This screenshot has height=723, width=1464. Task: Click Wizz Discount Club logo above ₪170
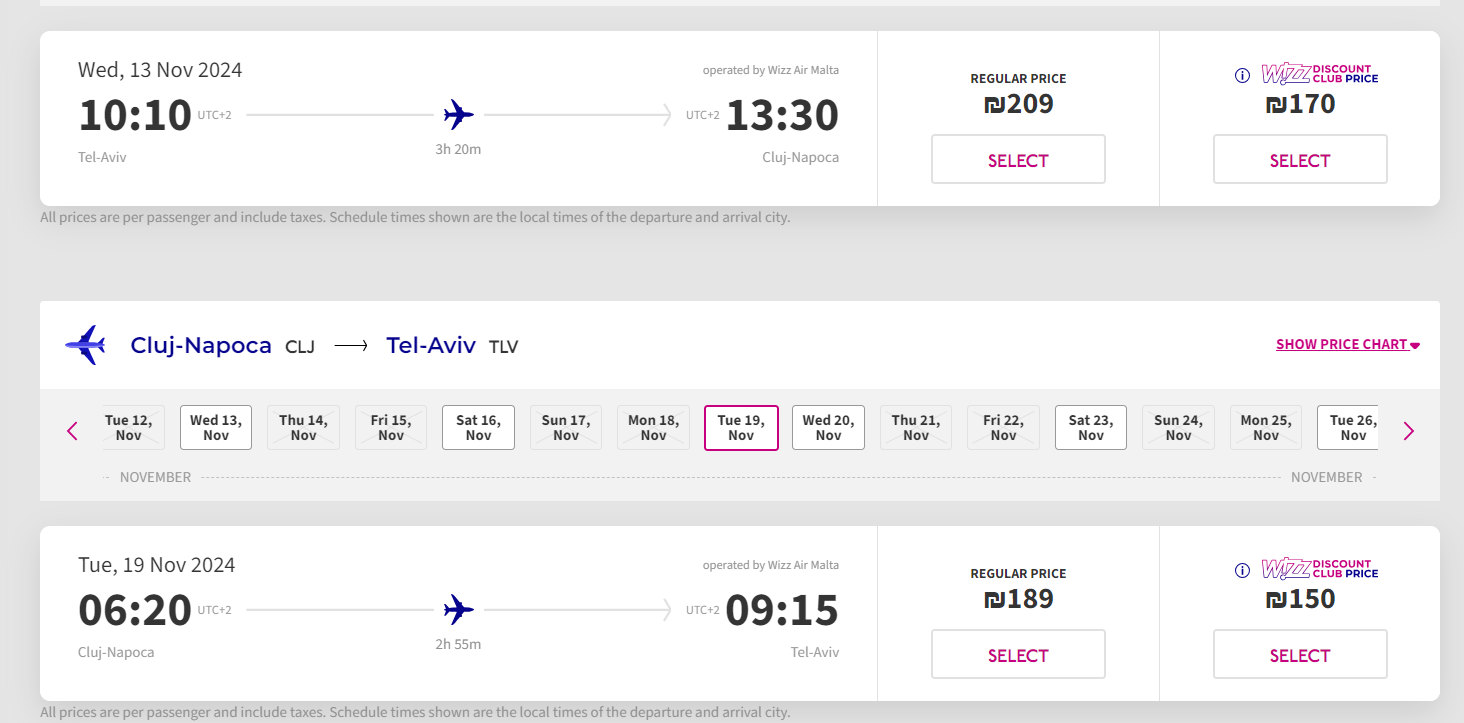pyautogui.click(x=1319, y=74)
